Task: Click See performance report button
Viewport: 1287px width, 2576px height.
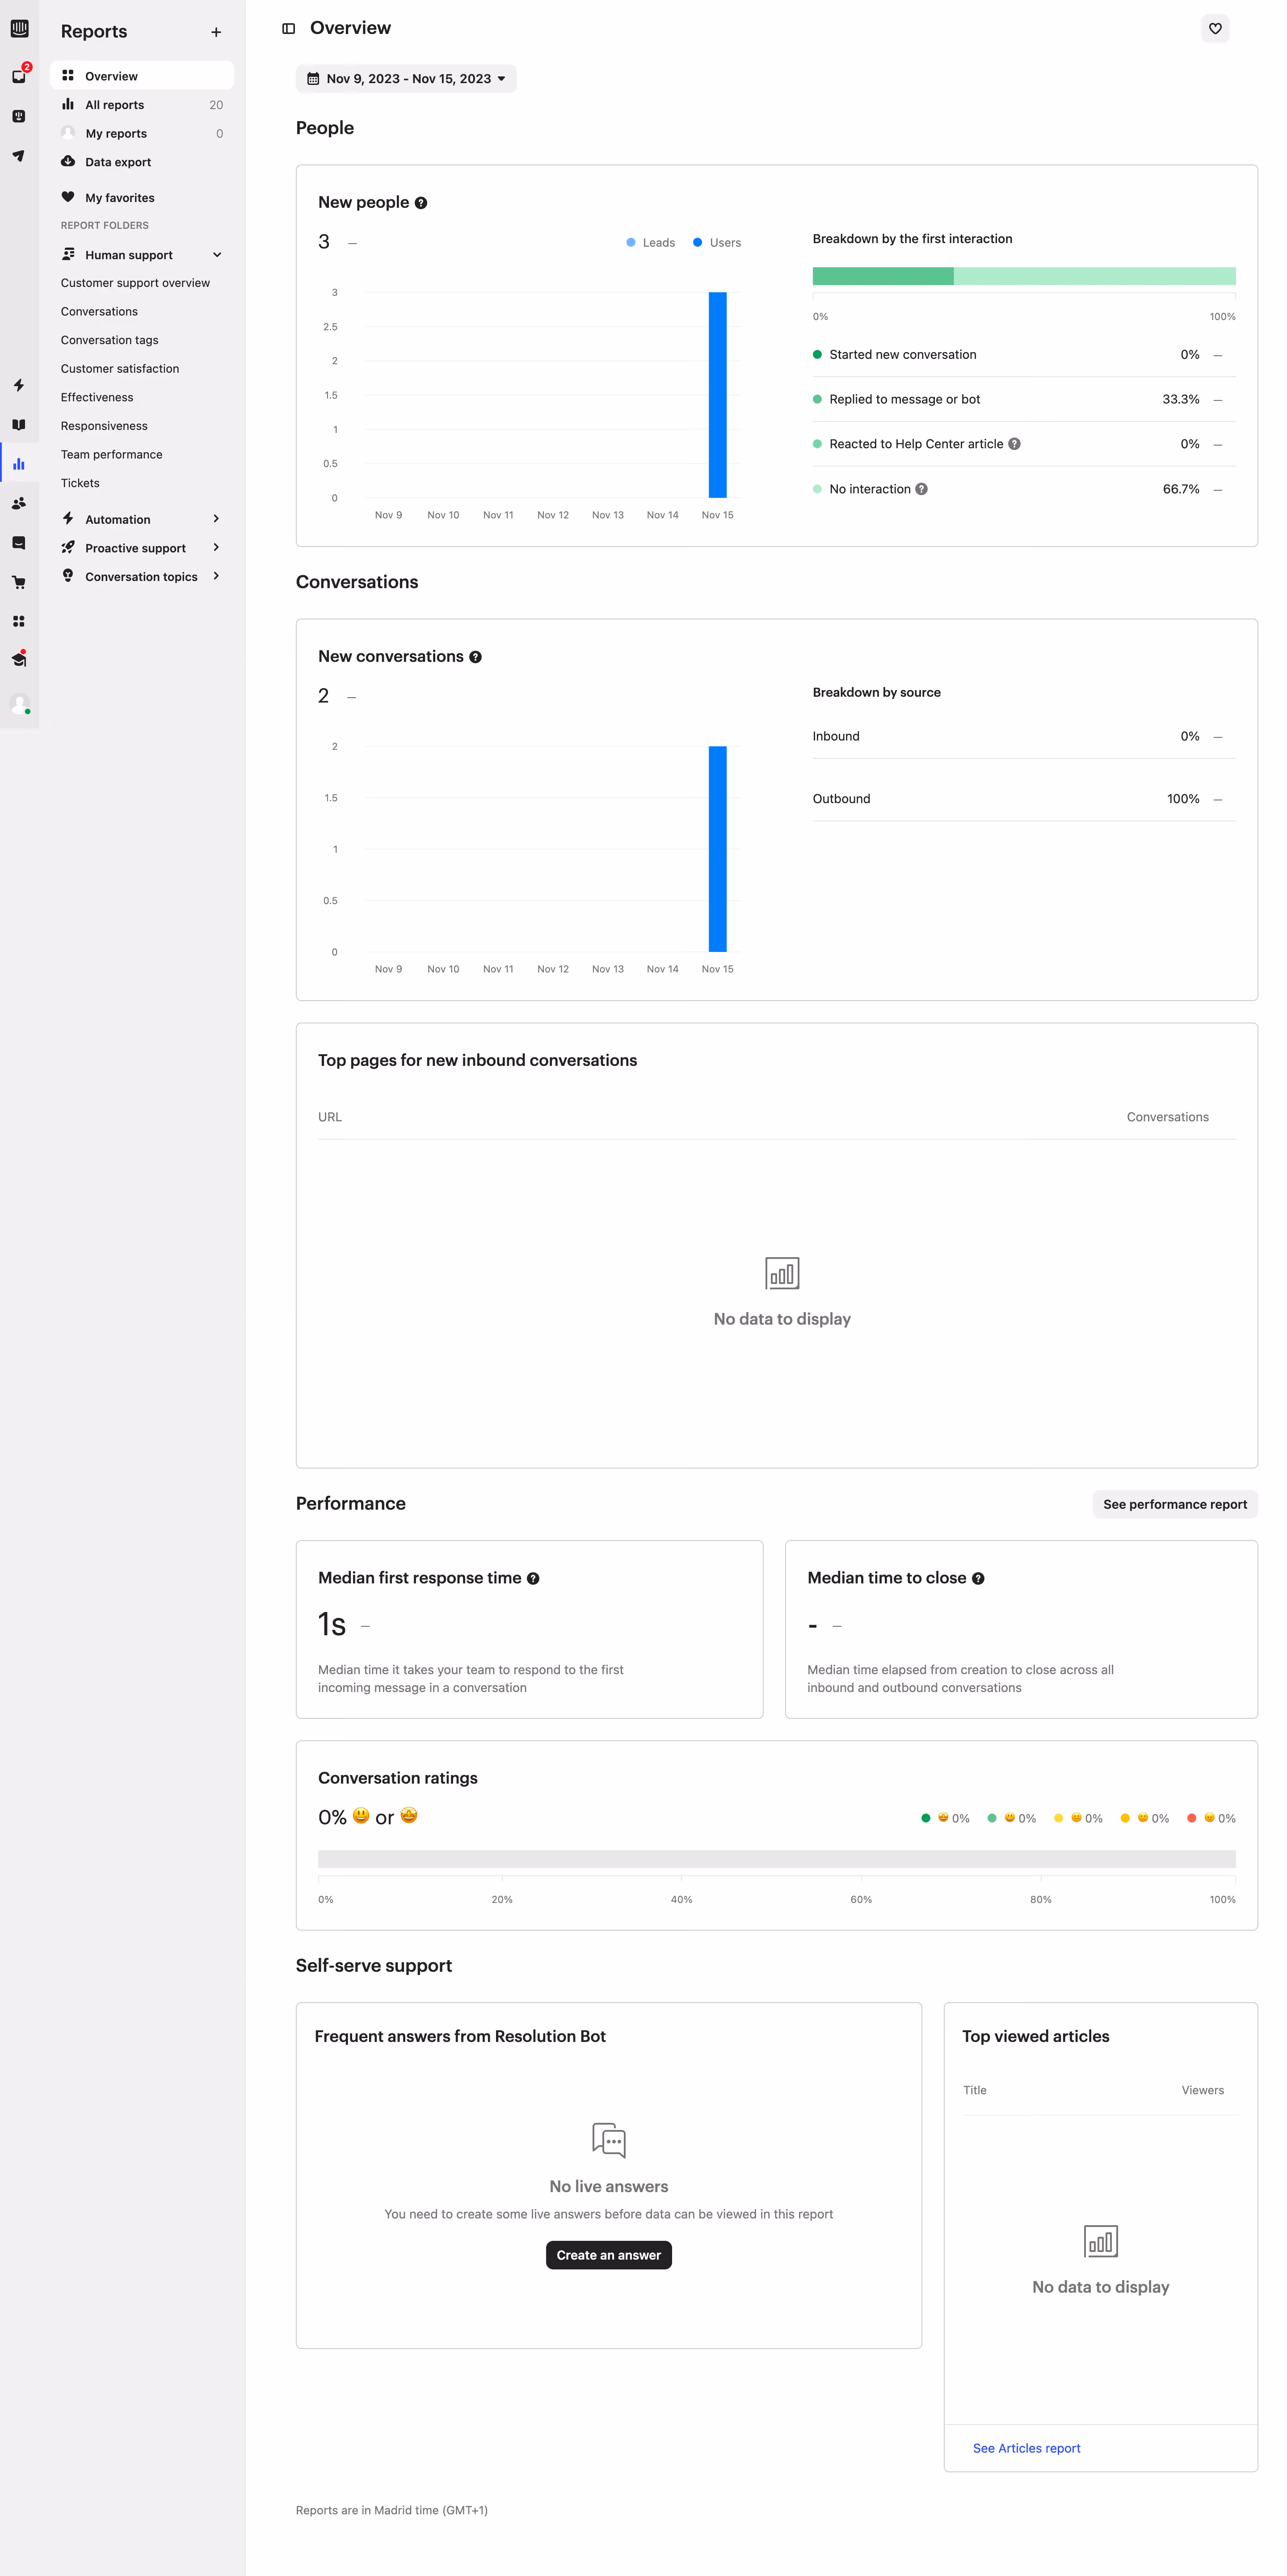Action: 1175,1504
